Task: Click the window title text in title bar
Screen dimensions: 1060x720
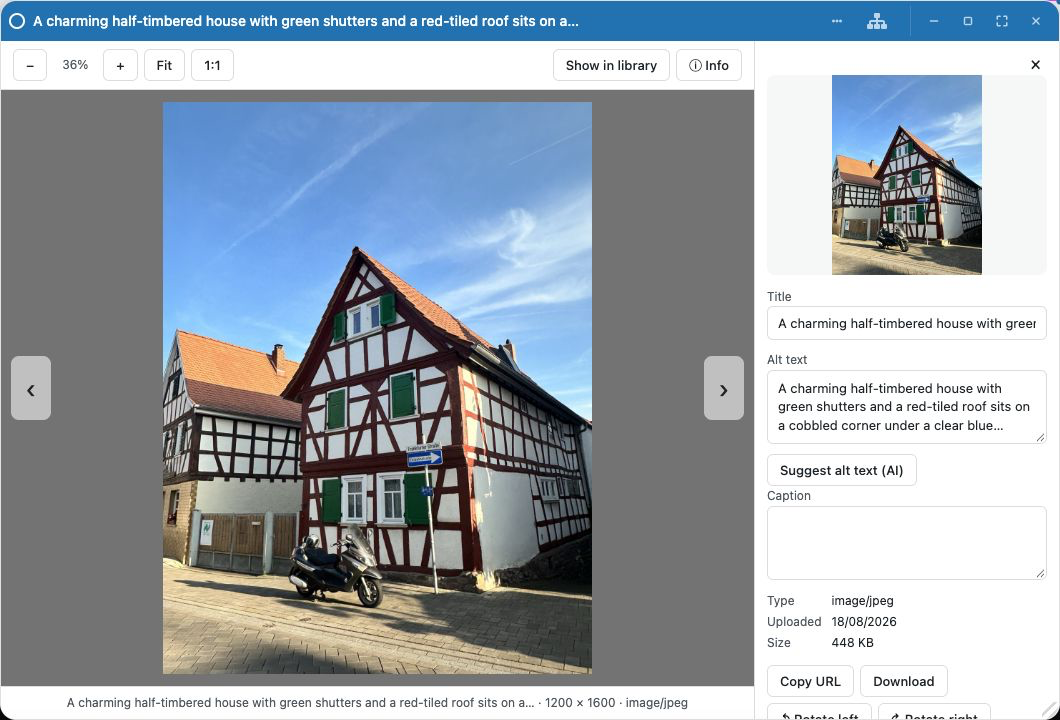Action: tap(306, 21)
